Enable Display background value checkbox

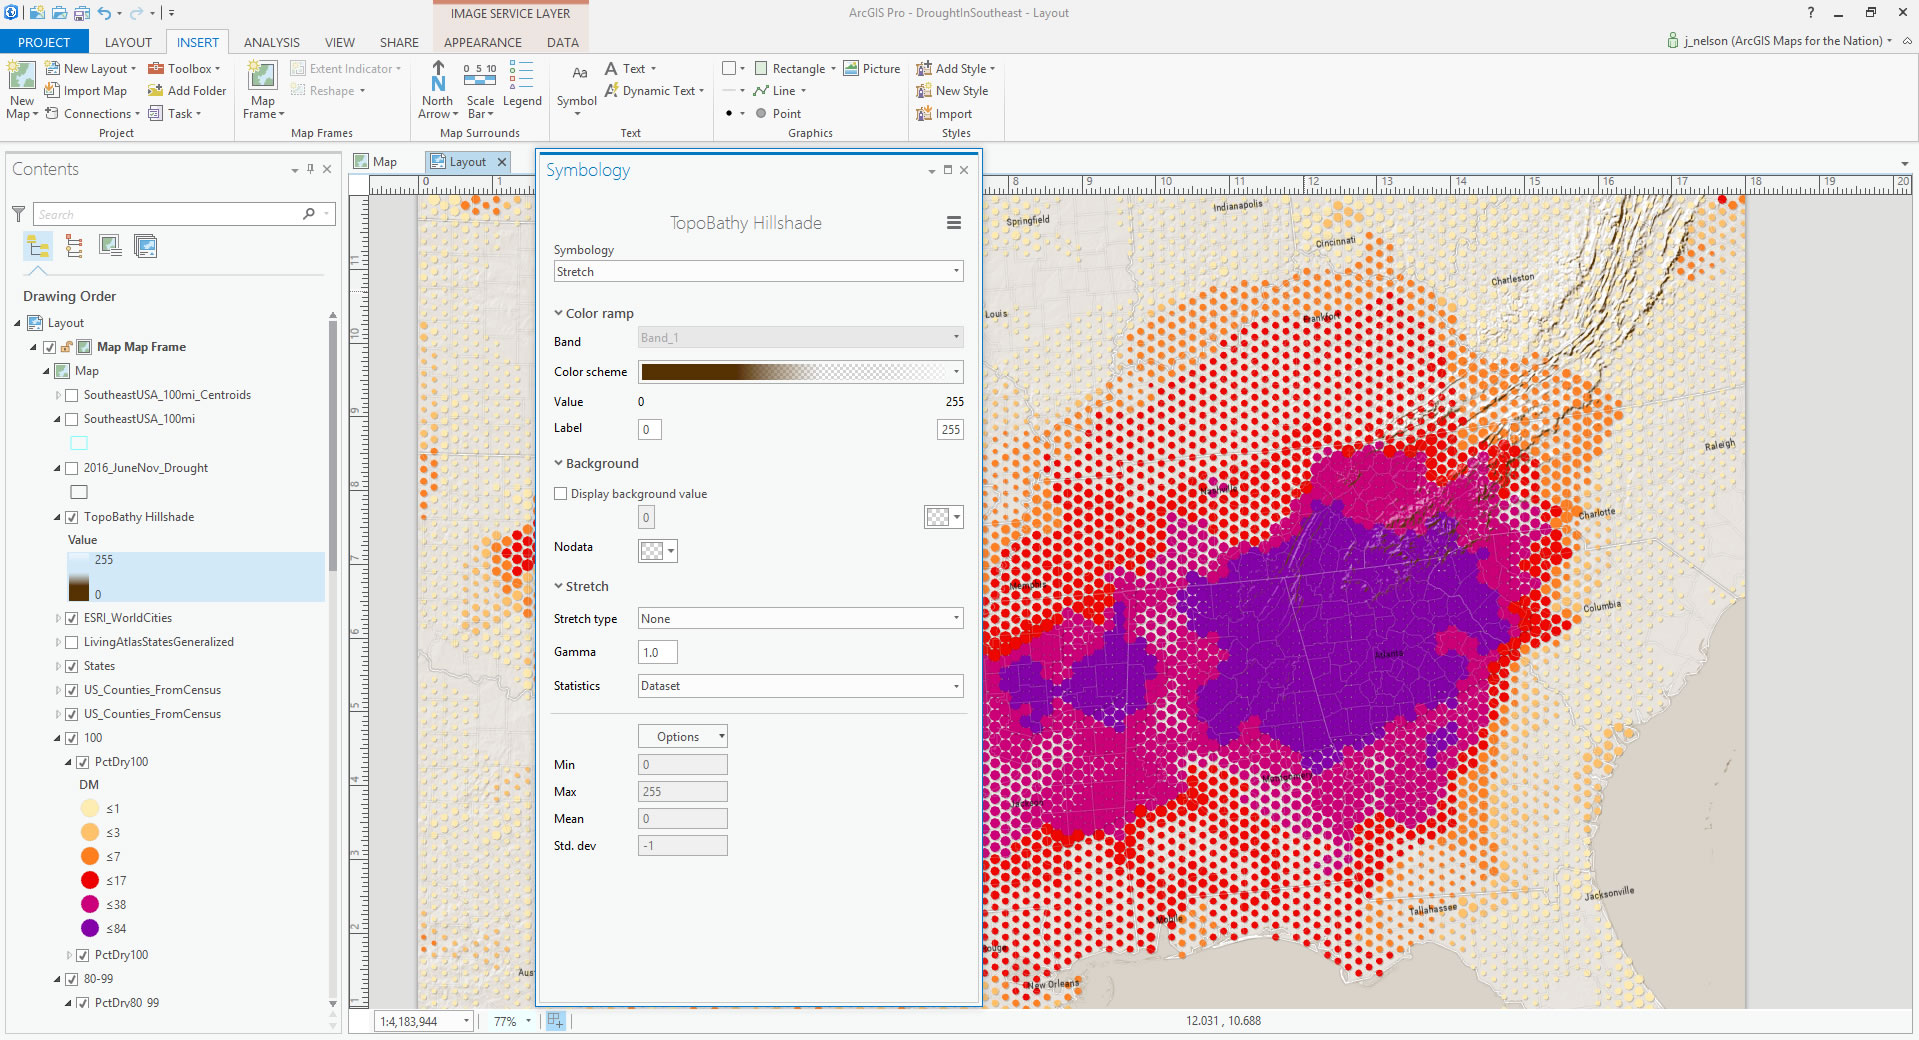click(561, 494)
